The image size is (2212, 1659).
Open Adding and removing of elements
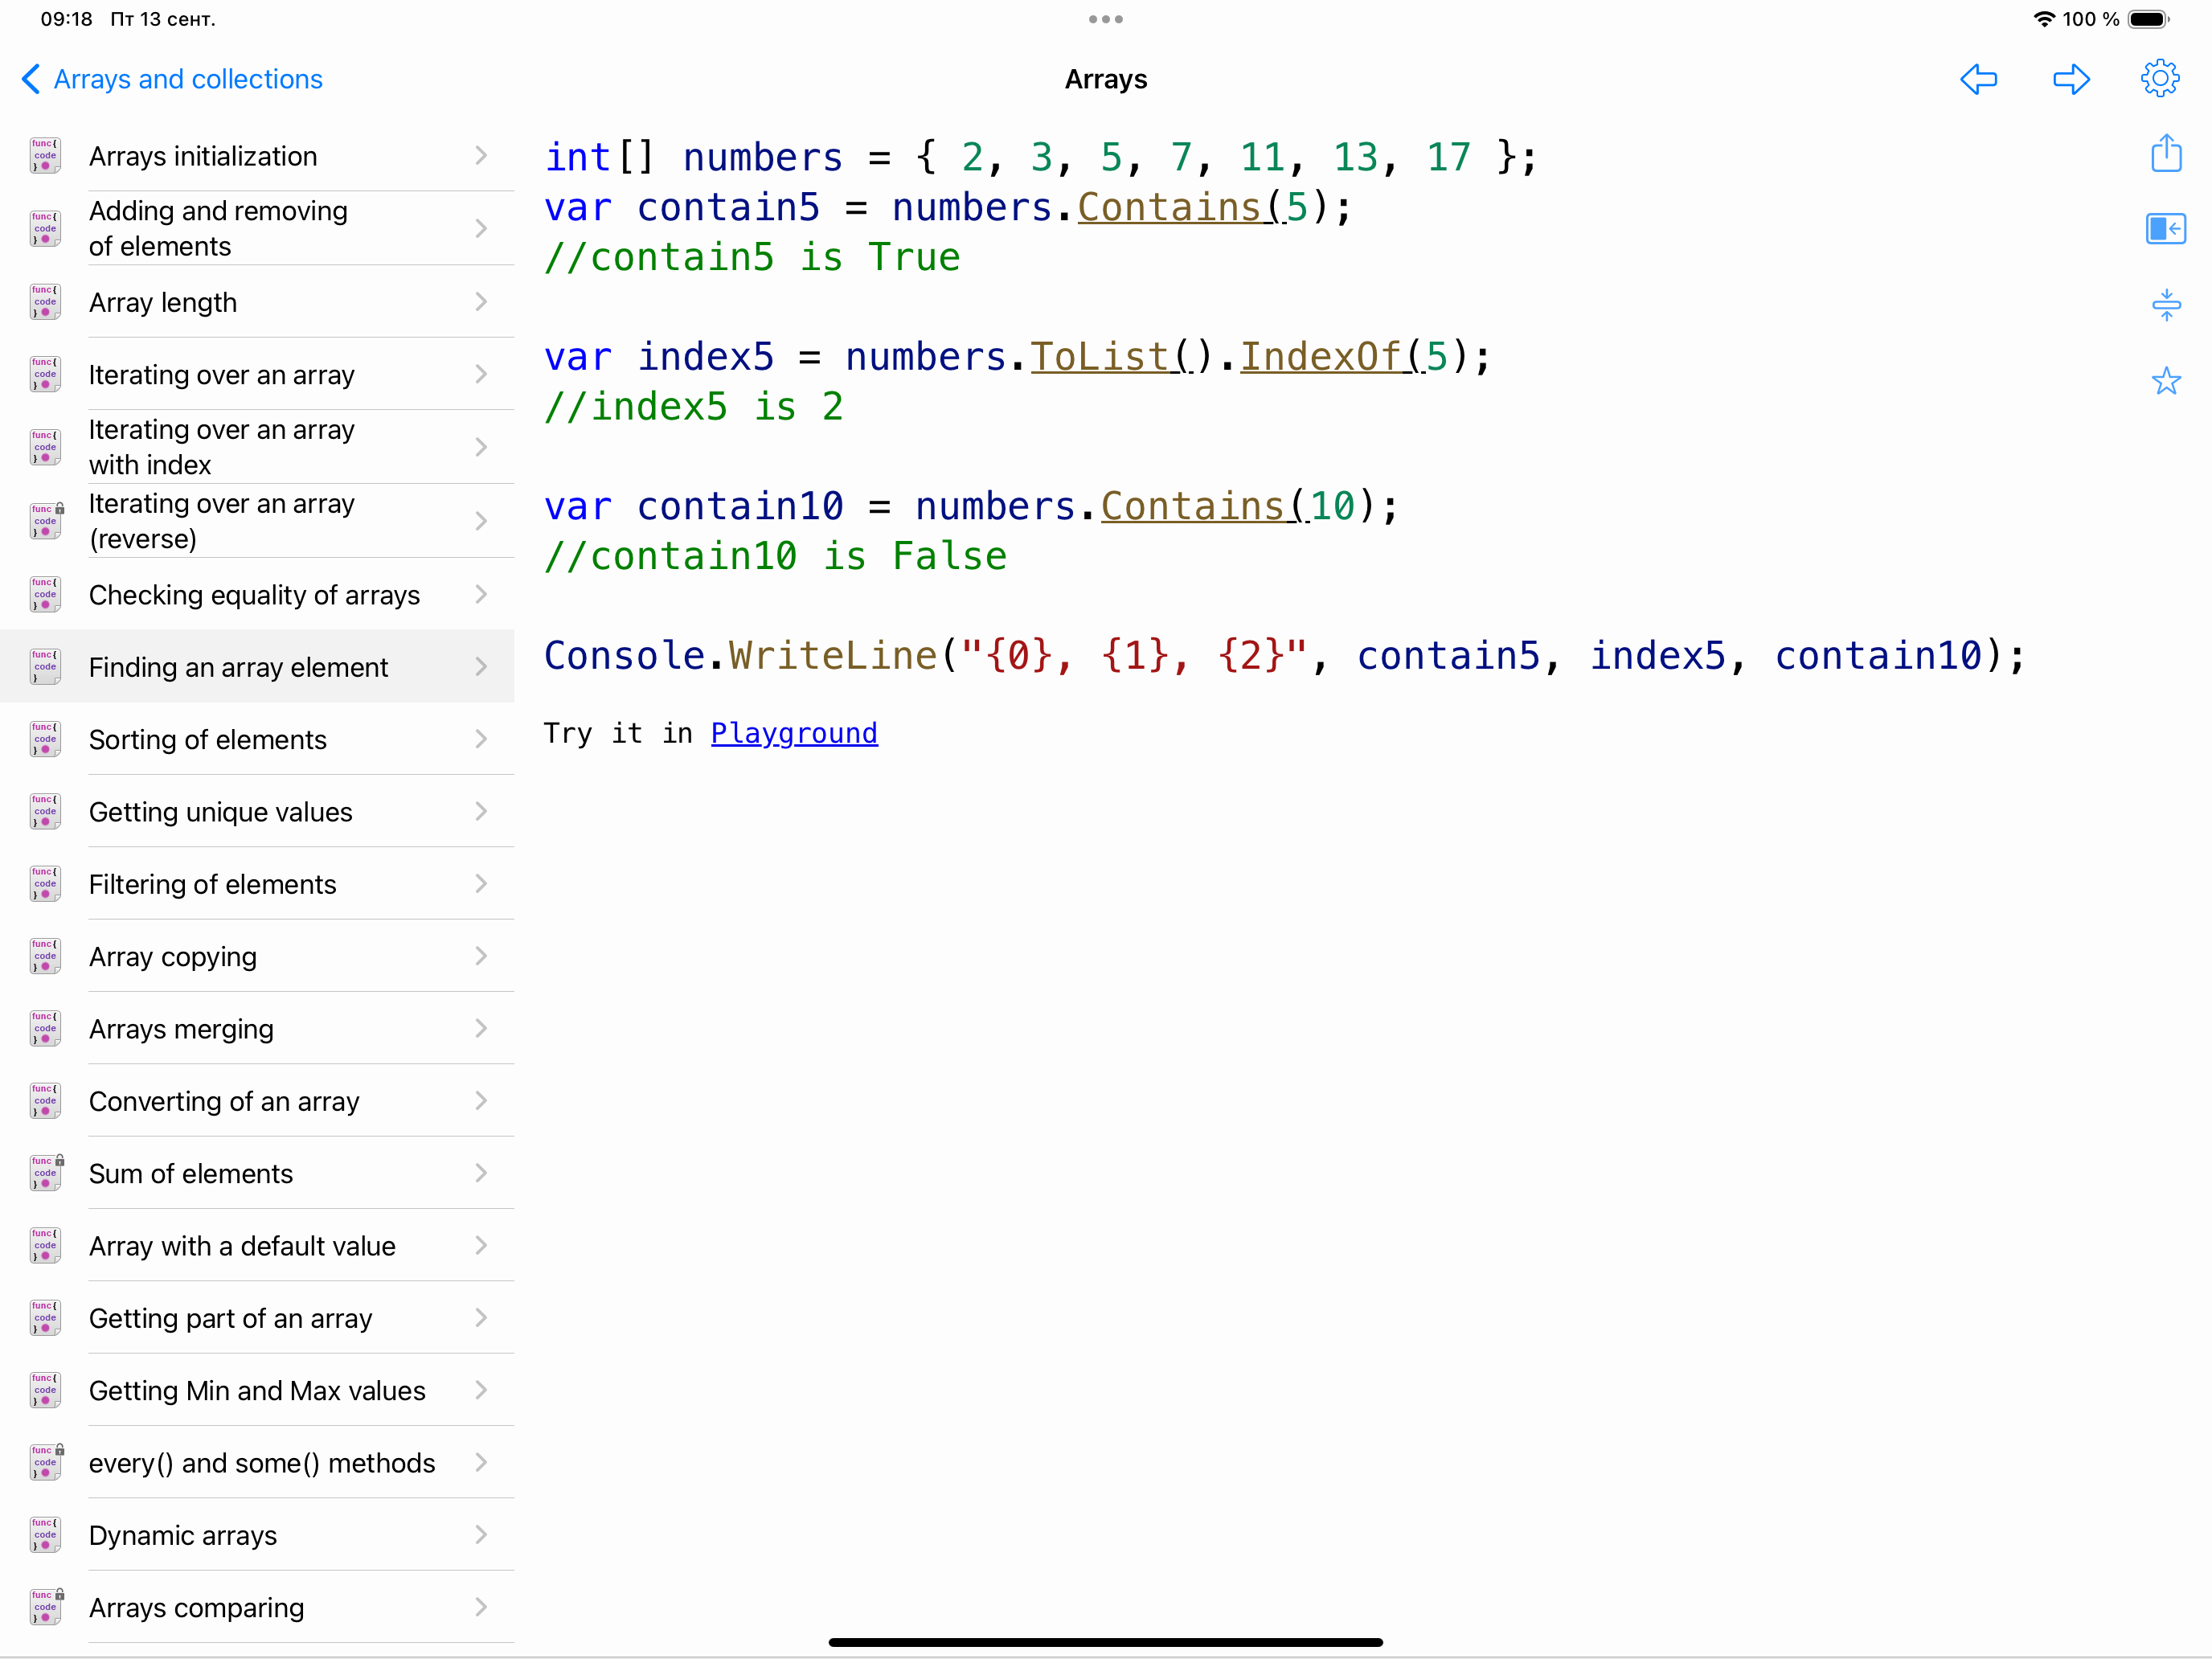click(x=257, y=229)
